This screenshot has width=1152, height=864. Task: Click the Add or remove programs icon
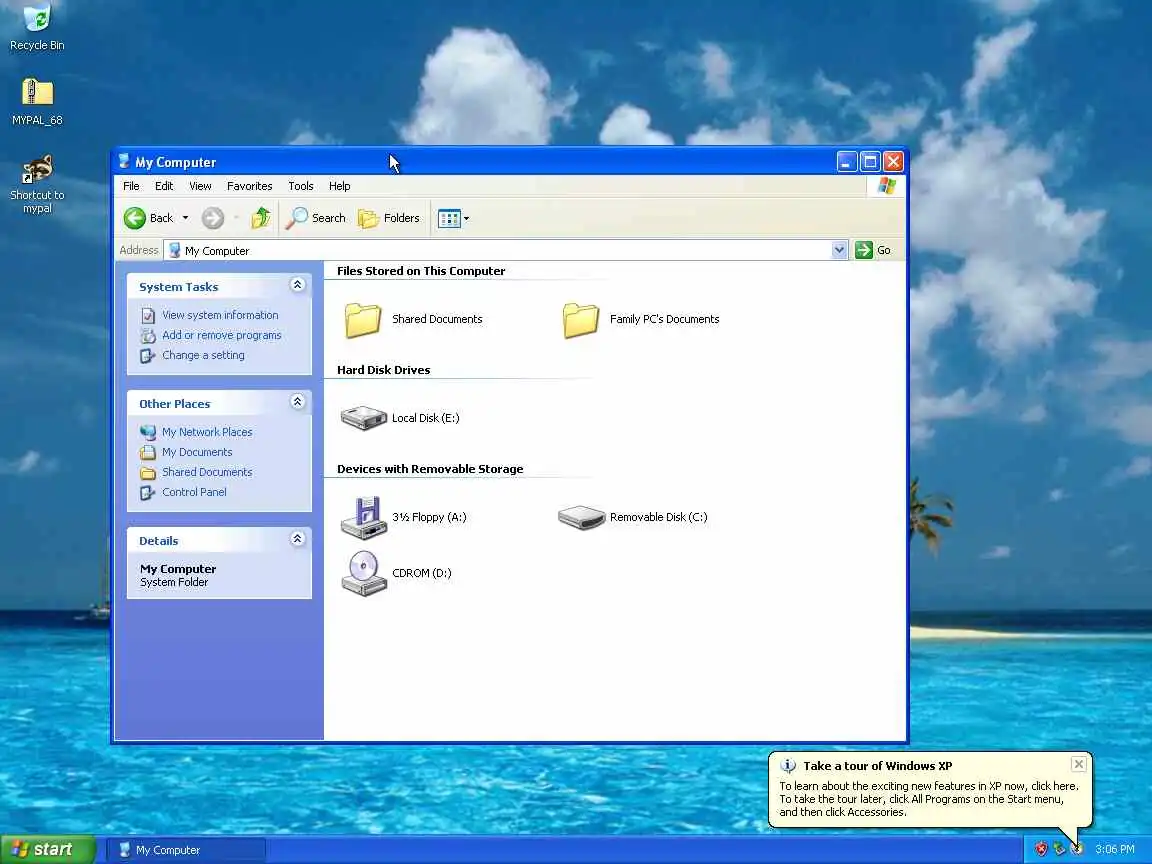click(148, 336)
